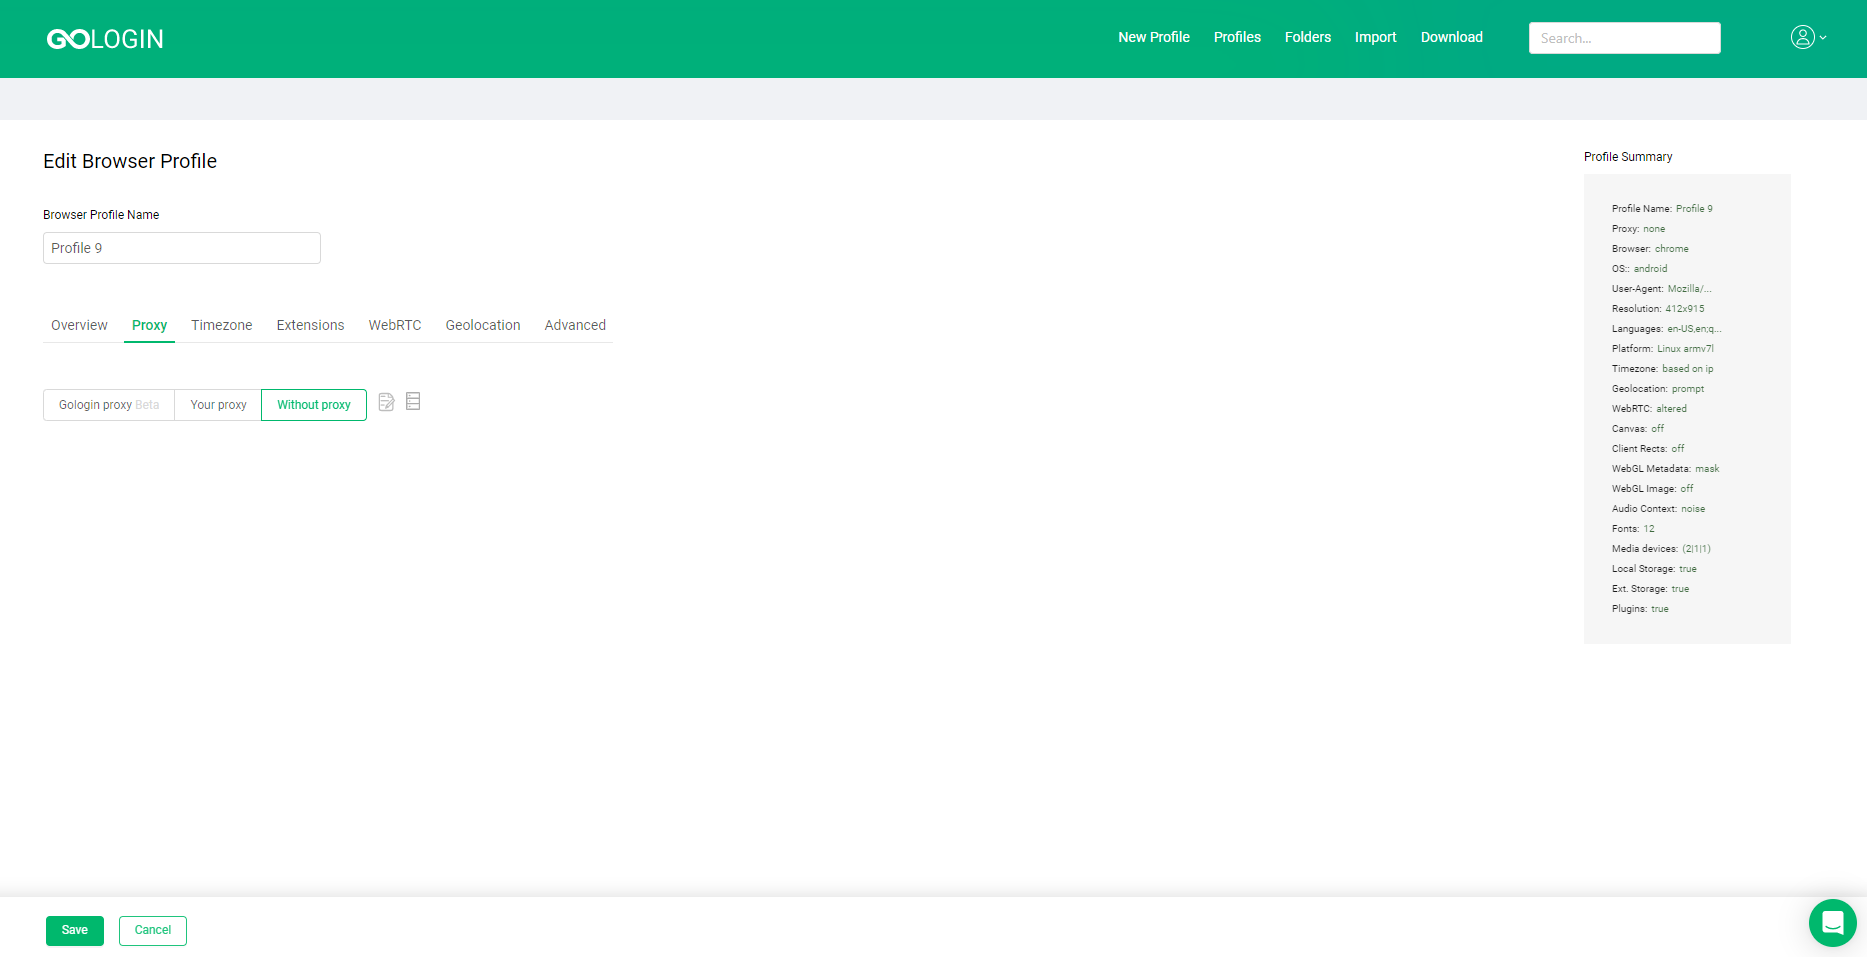Switch to the Advanced tab

[x=575, y=325]
